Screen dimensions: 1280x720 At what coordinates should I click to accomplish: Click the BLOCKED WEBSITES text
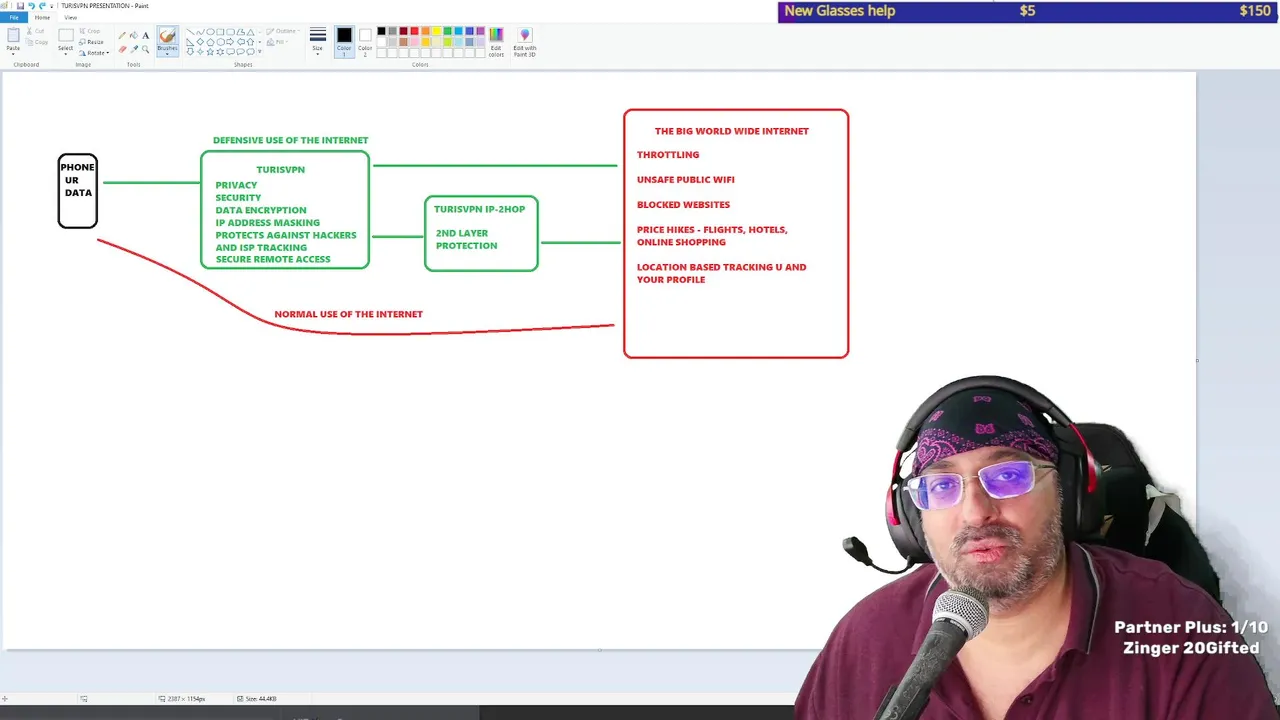click(x=683, y=205)
